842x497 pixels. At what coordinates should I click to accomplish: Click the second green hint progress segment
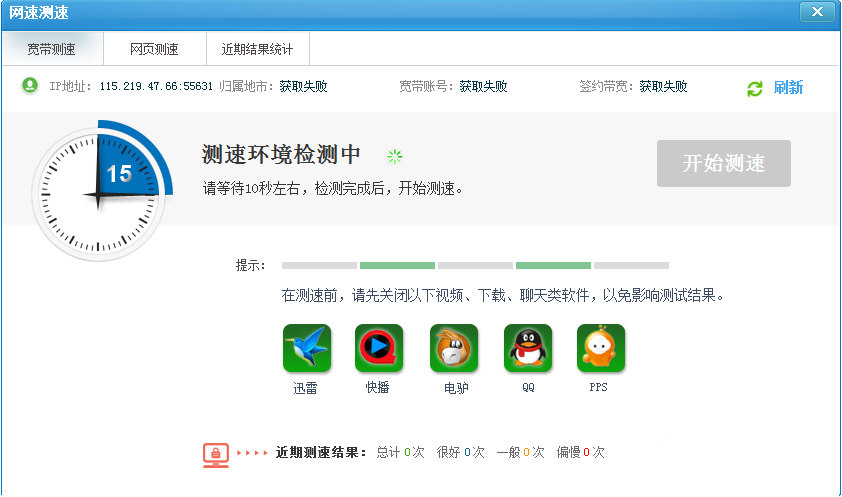point(397,265)
